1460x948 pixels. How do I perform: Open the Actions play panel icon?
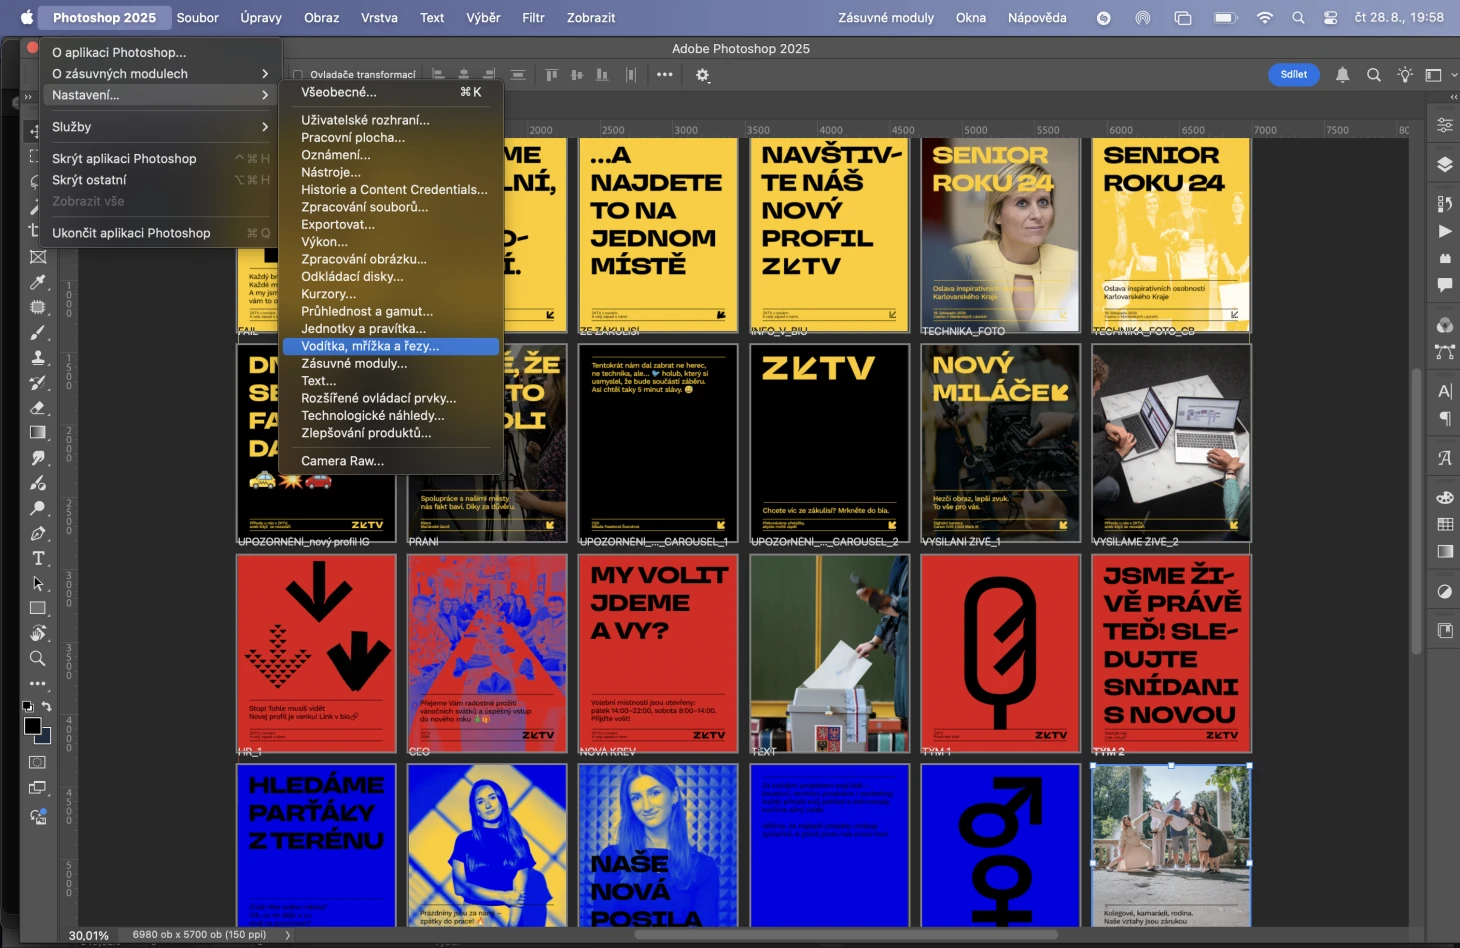pos(1444,231)
